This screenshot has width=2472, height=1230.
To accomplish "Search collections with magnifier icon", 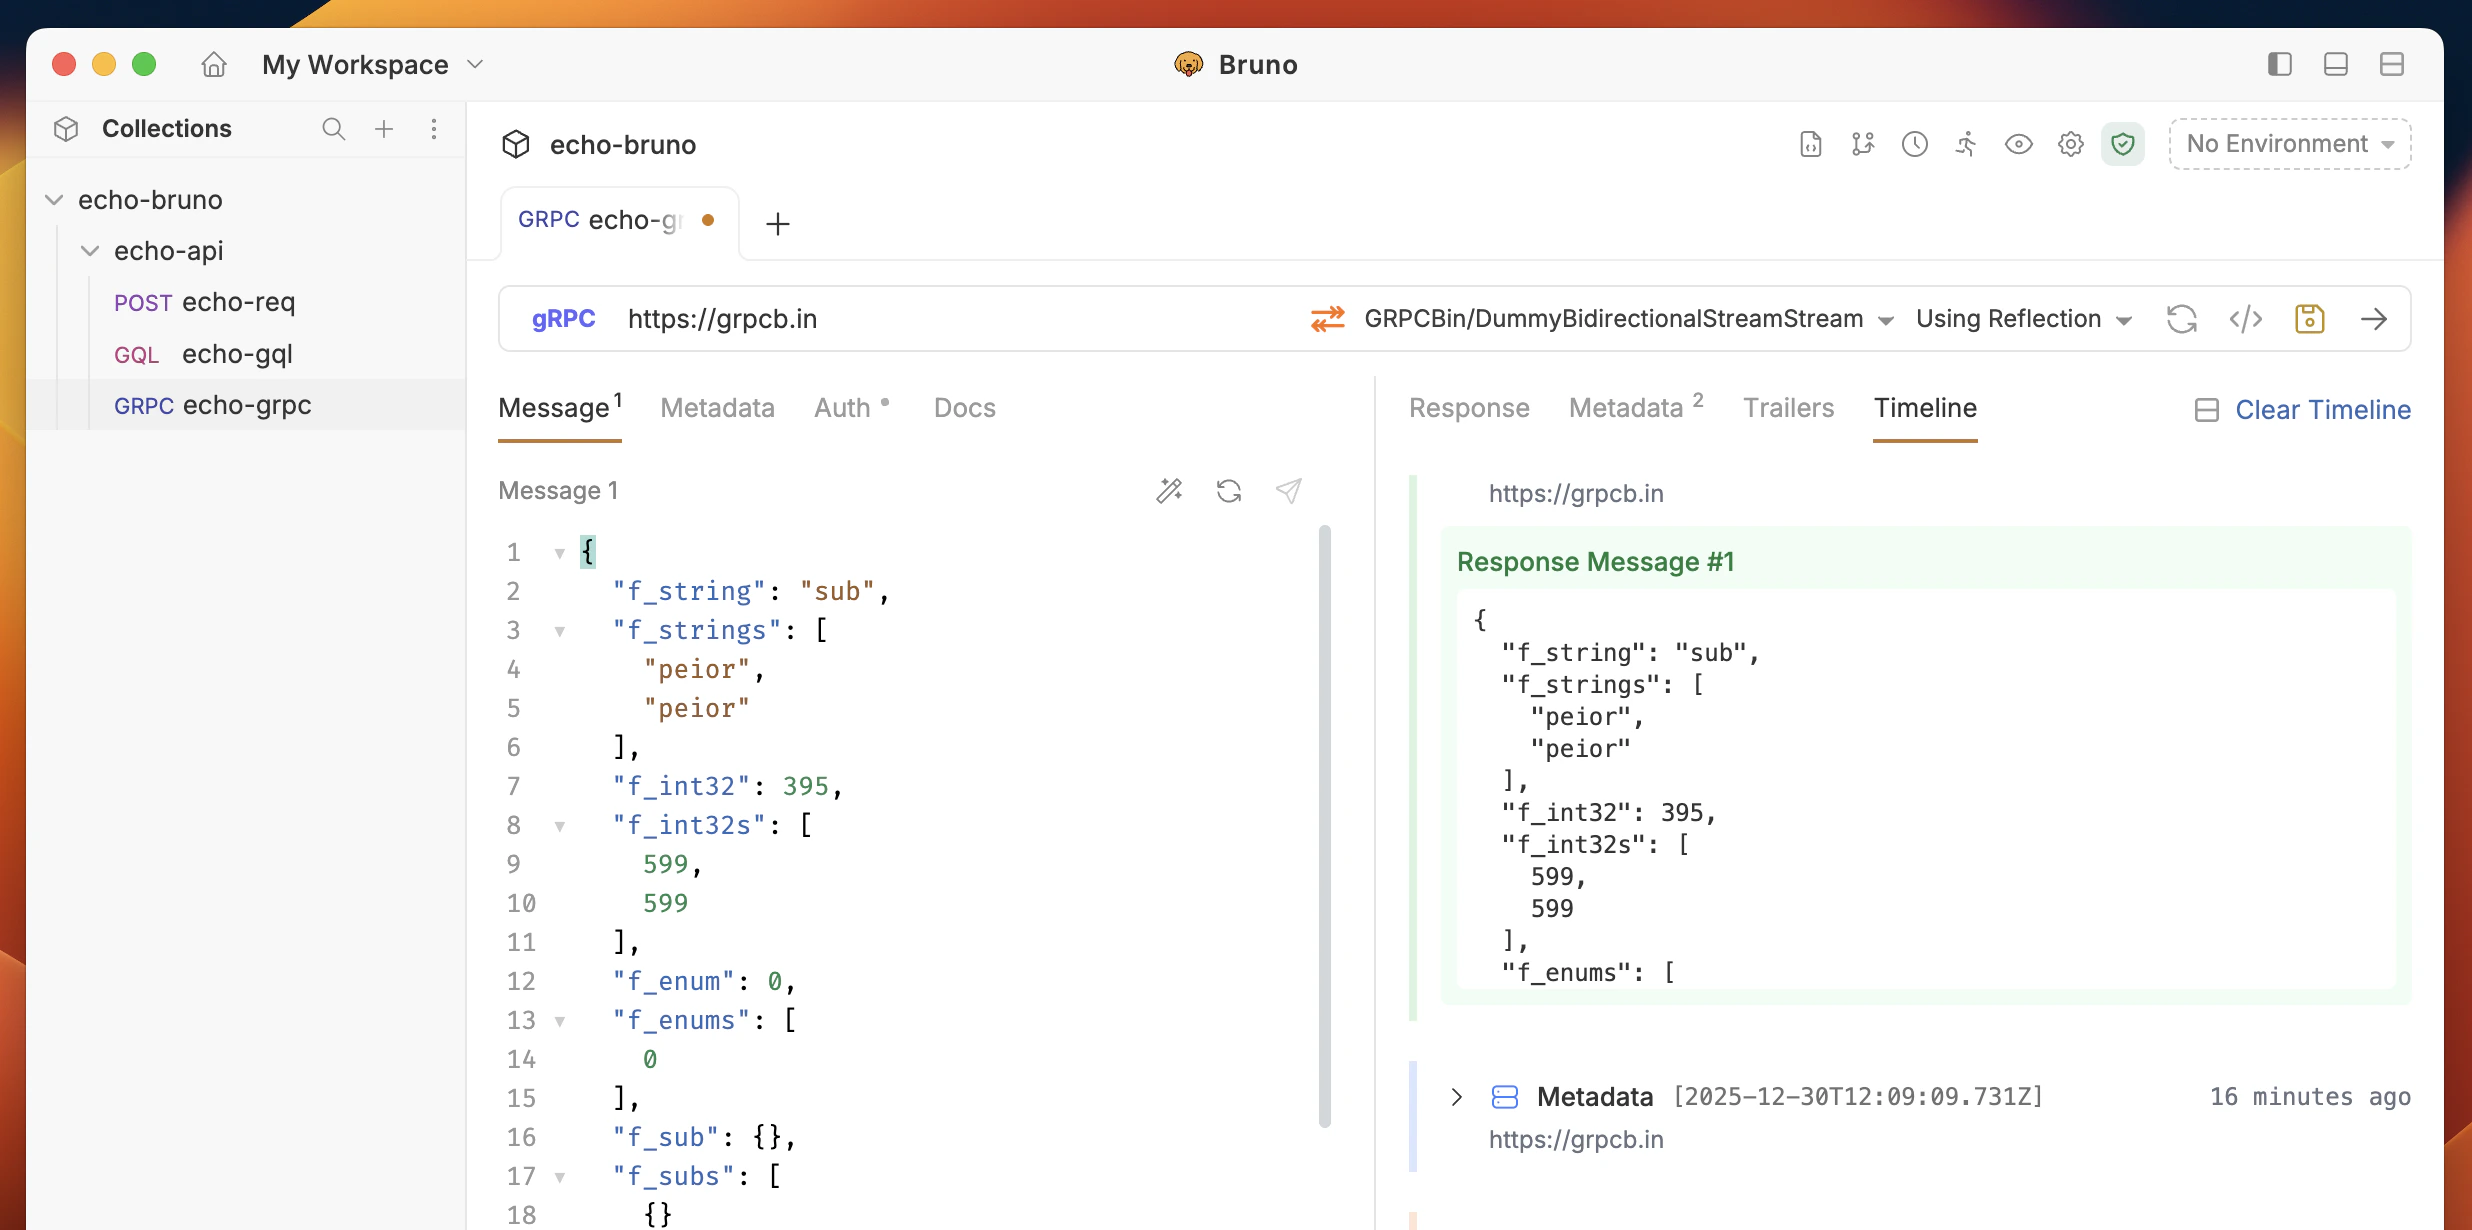I will coord(333,129).
